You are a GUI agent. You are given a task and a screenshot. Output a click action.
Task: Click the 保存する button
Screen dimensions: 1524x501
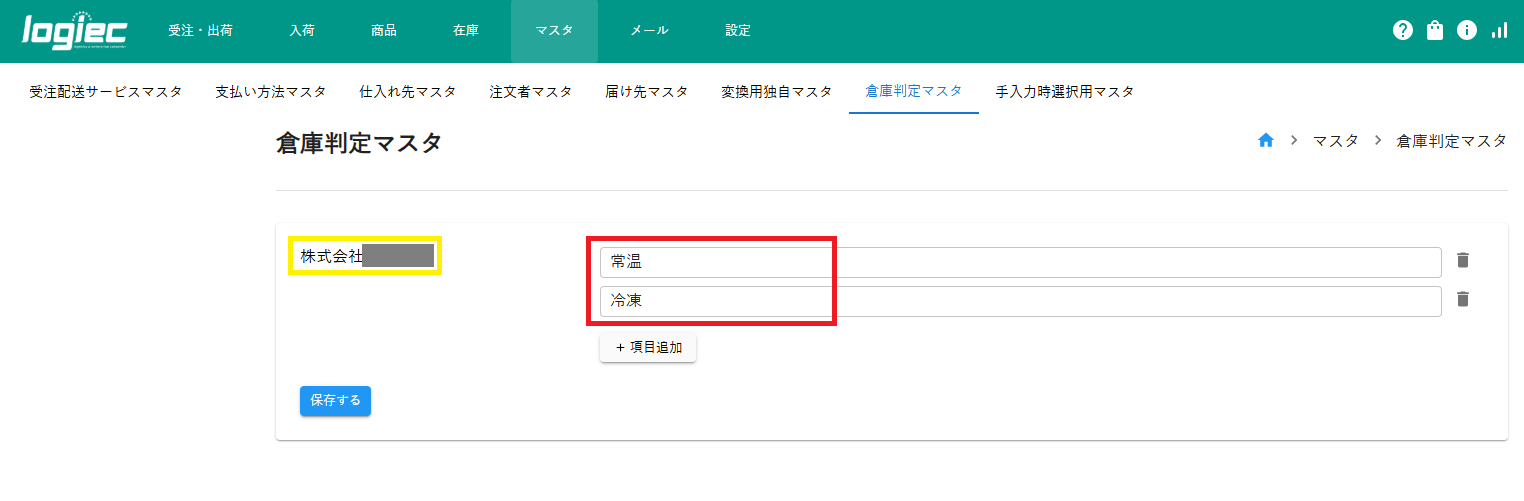coord(335,400)
